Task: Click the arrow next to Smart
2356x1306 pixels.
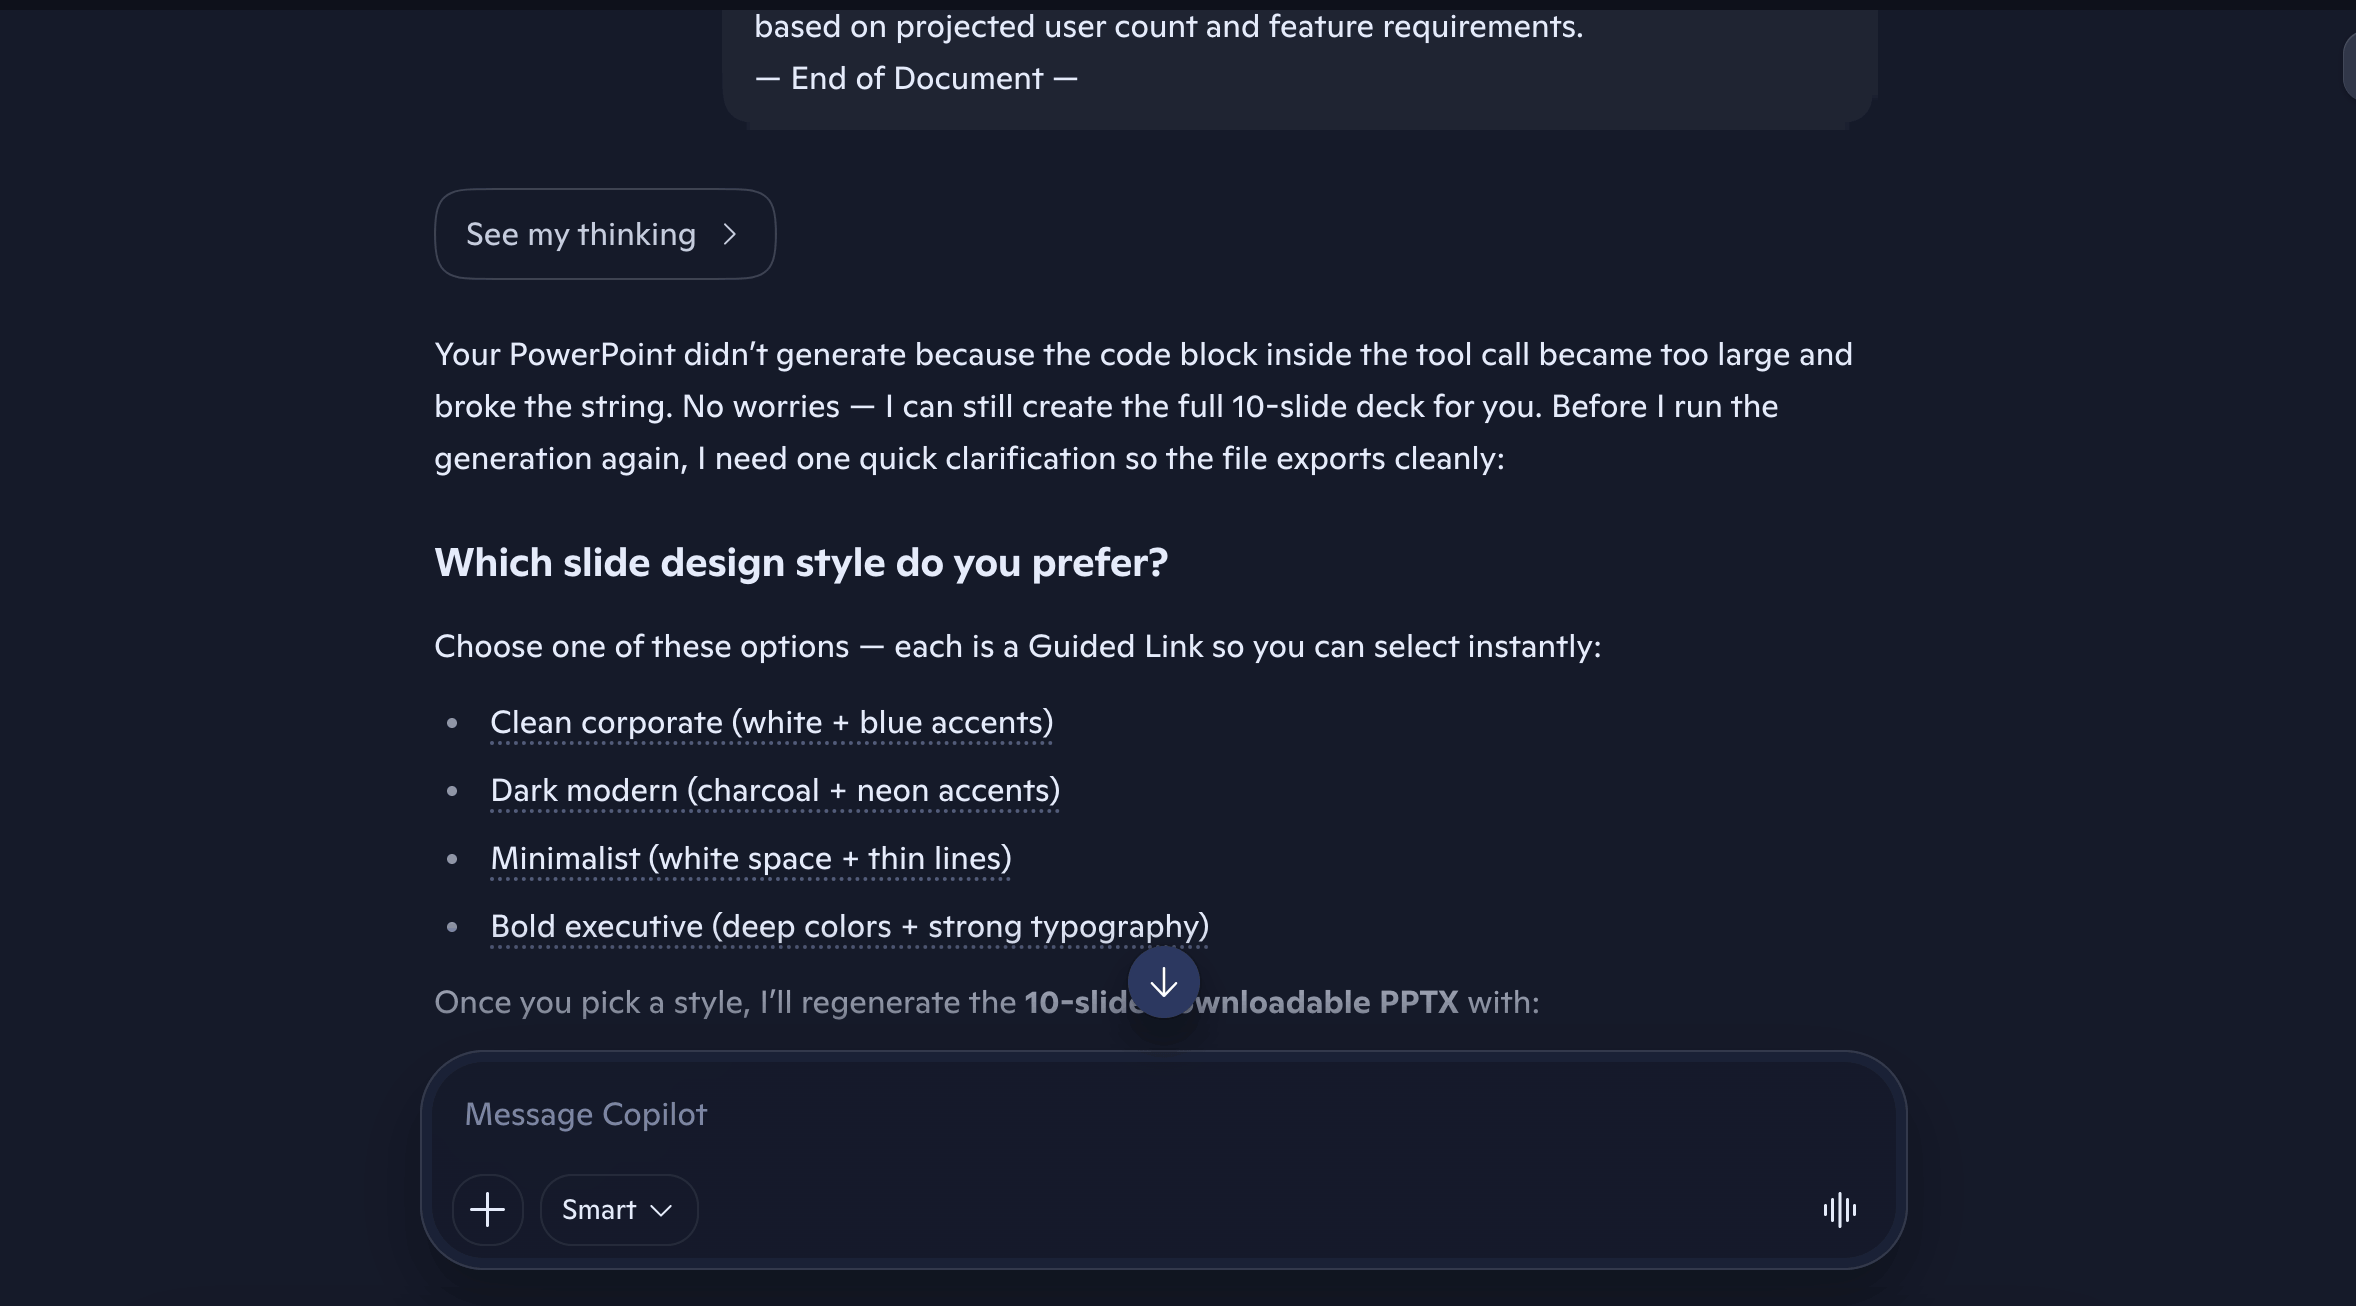Action: (x=661, y=1211)
